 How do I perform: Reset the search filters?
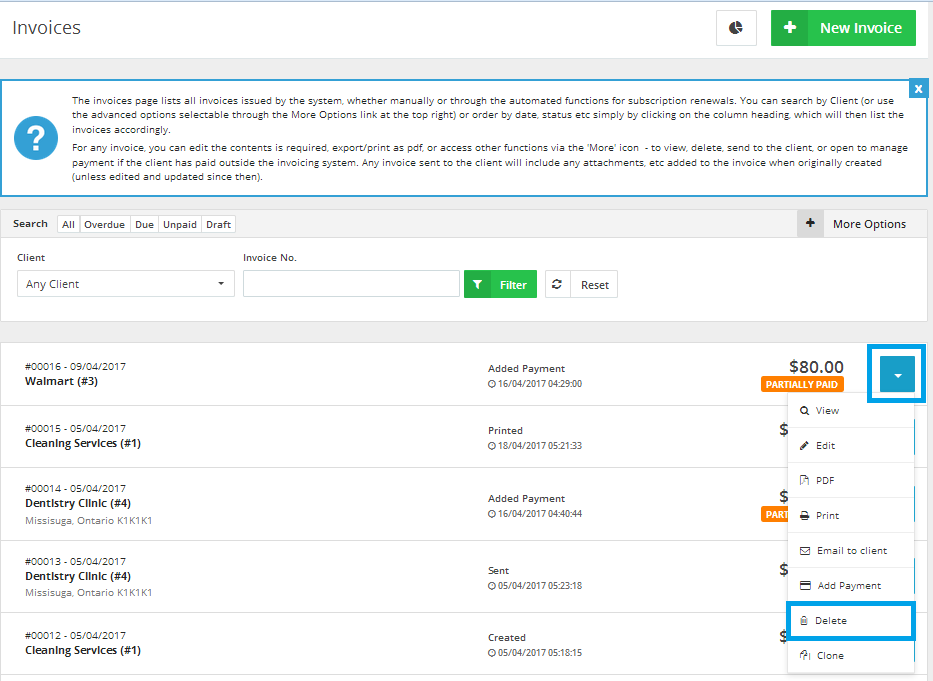tap(594, 285)
